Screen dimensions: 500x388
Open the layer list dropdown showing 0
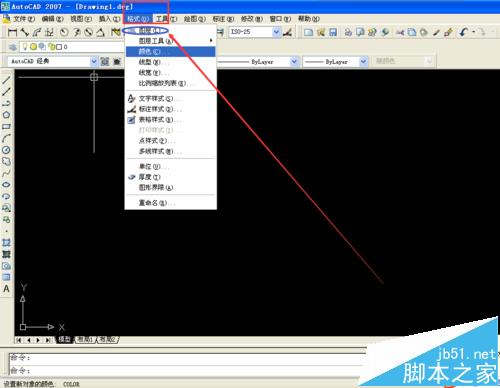click(72, 47)
